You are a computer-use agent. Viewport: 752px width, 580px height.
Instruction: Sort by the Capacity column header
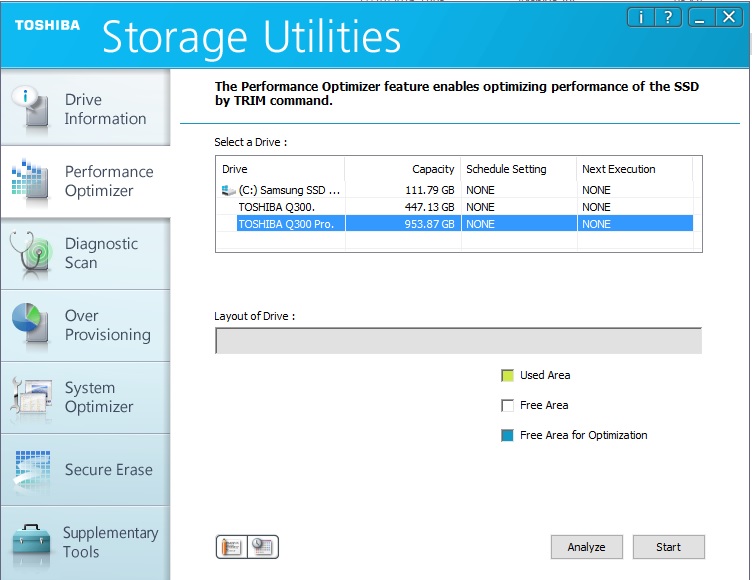pyautogui.click(x=403, y=169)
